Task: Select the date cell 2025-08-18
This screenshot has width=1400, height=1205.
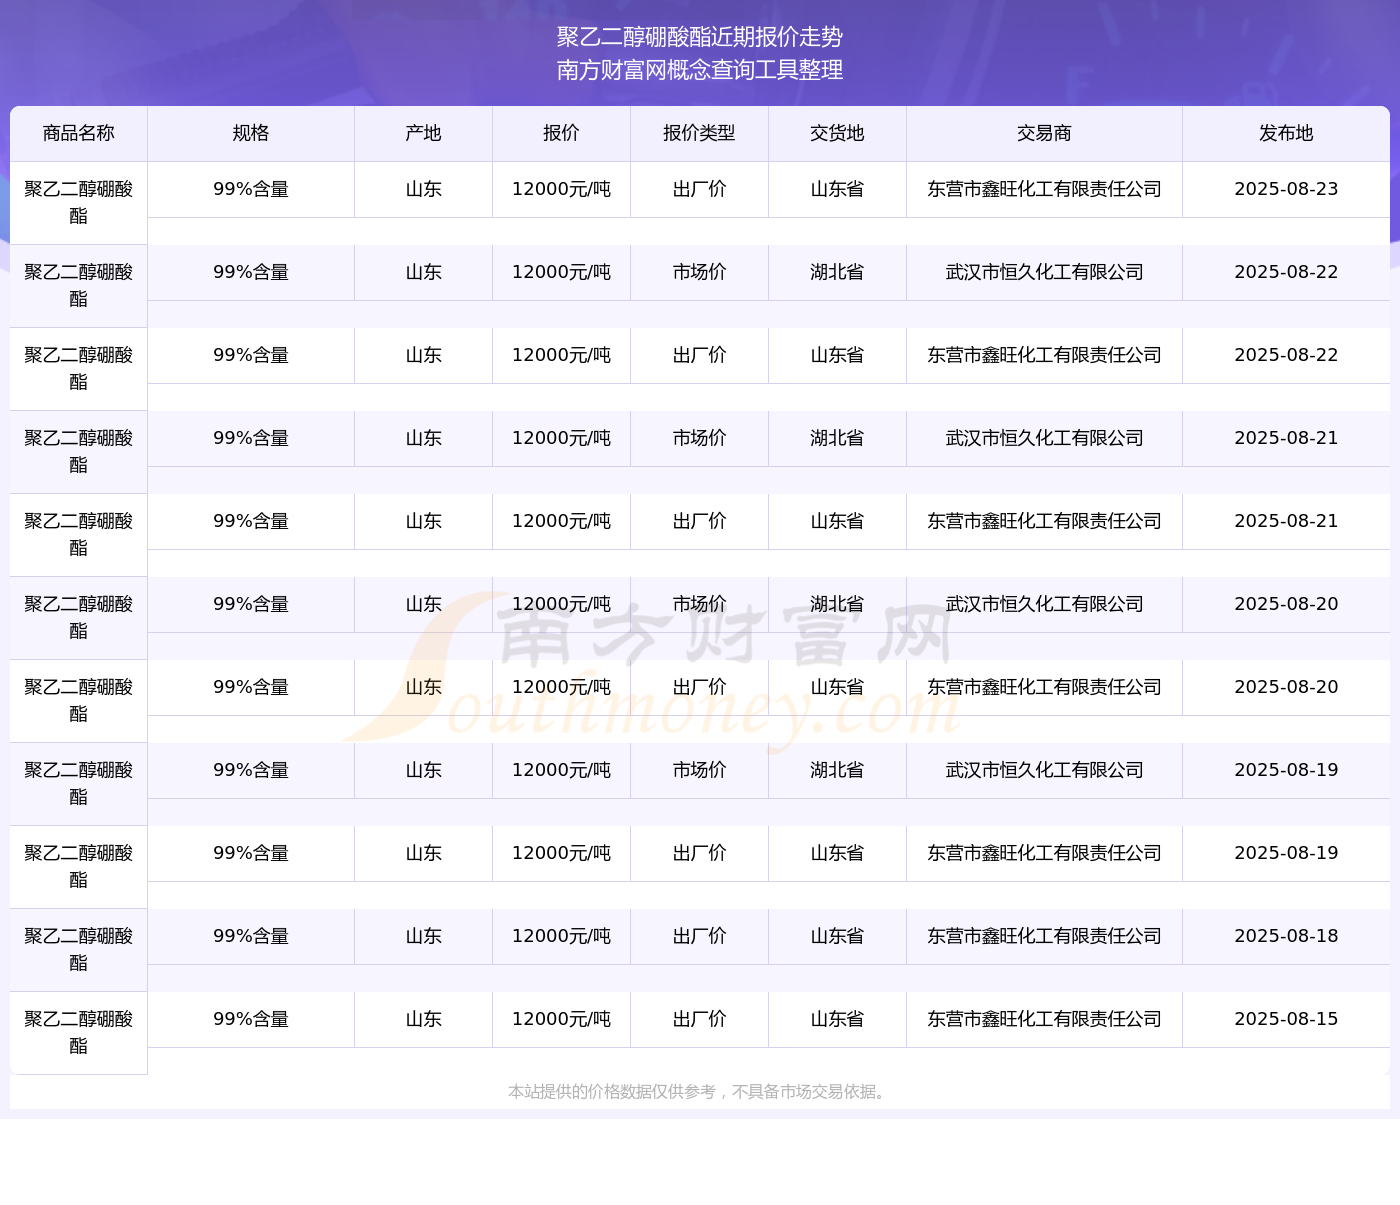Action: 1286,936
